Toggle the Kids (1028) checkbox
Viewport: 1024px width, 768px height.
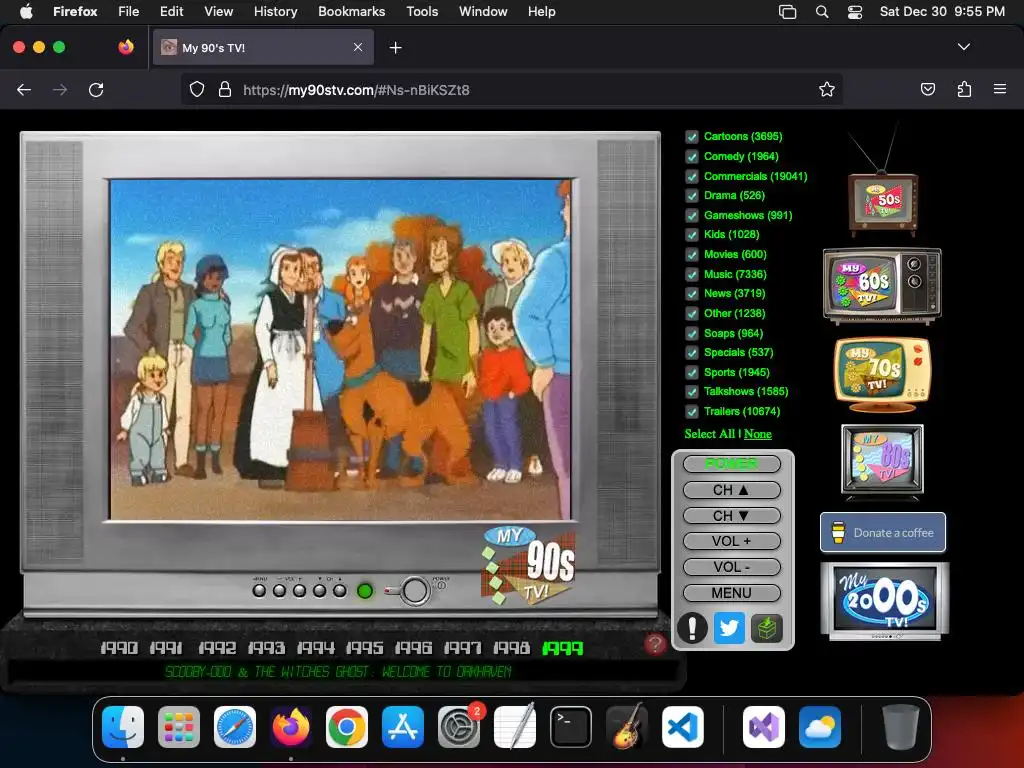tap(692, 234)
